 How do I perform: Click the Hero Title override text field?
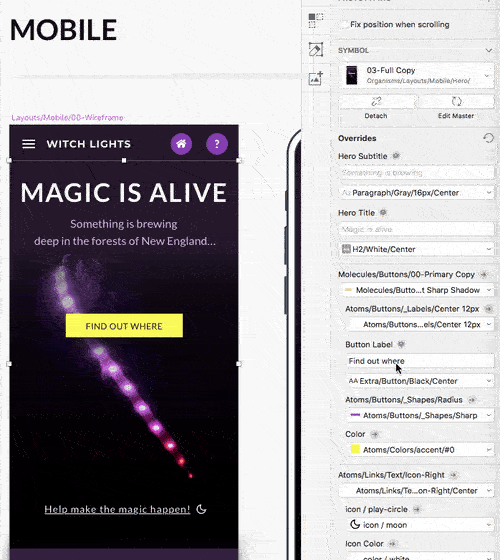(x=416, y=229)
